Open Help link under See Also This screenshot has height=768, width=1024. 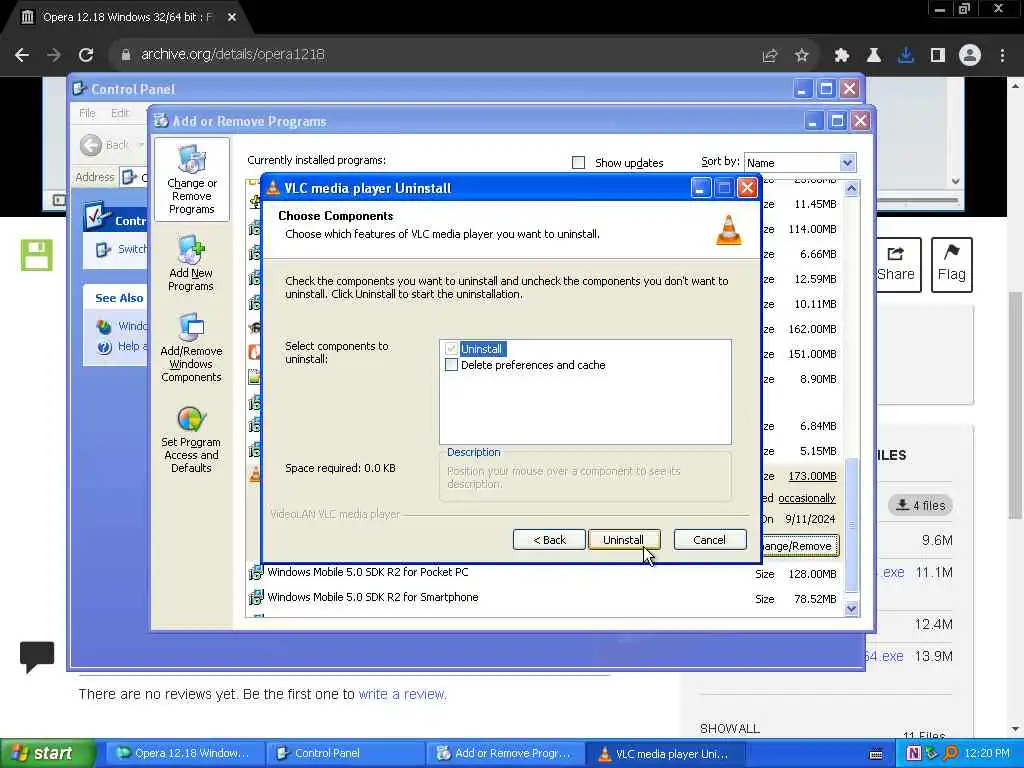coord(122,346)
